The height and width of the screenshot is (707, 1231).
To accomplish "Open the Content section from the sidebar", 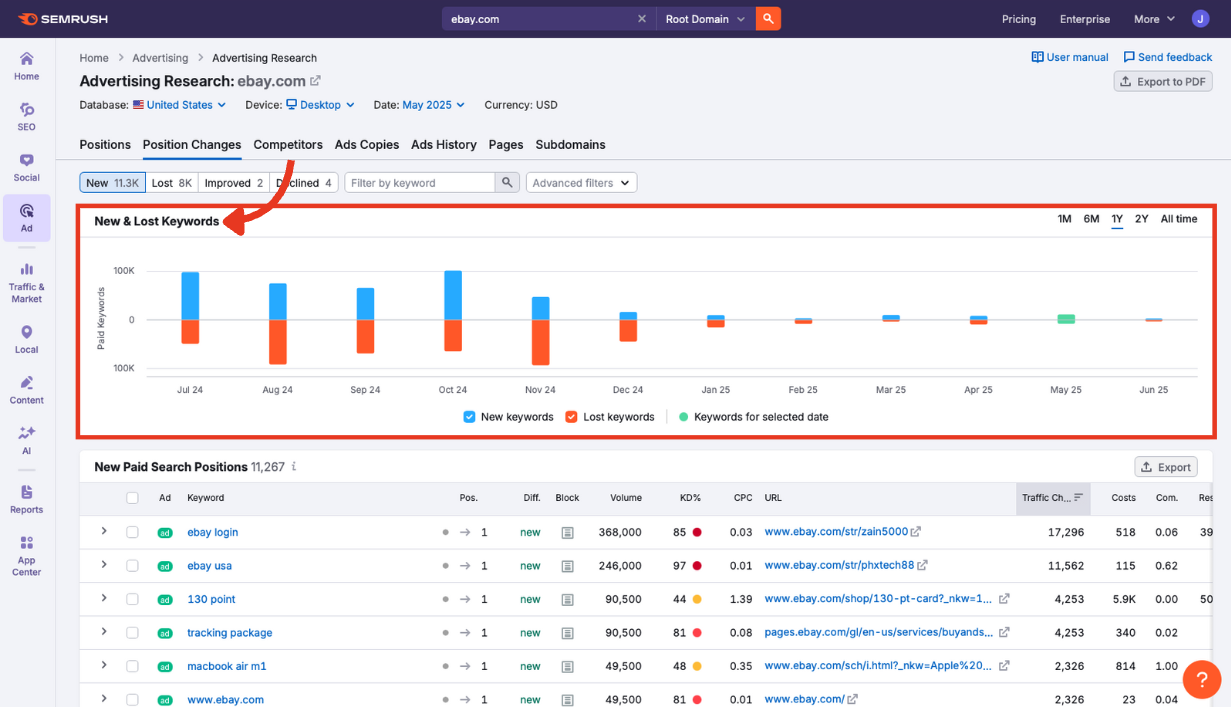I will pyautogui.click(x=25, y=385).
